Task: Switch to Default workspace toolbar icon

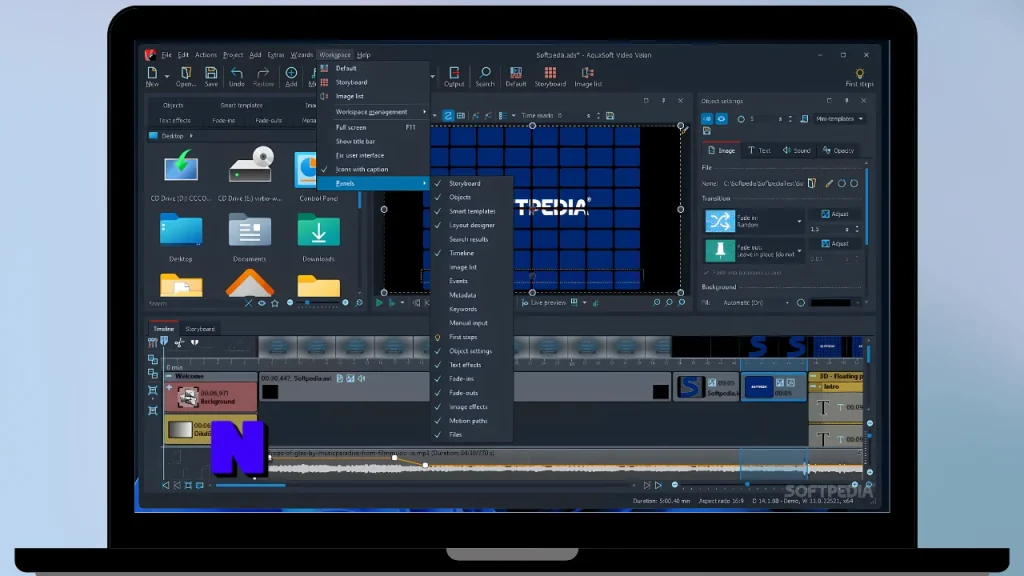Action: click(515, 73)
